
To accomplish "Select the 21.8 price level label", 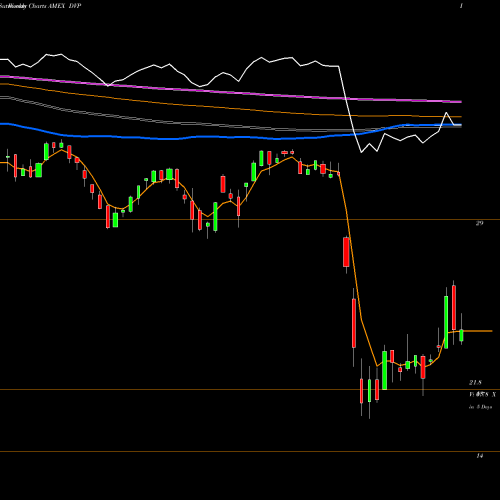I will 475,382.
